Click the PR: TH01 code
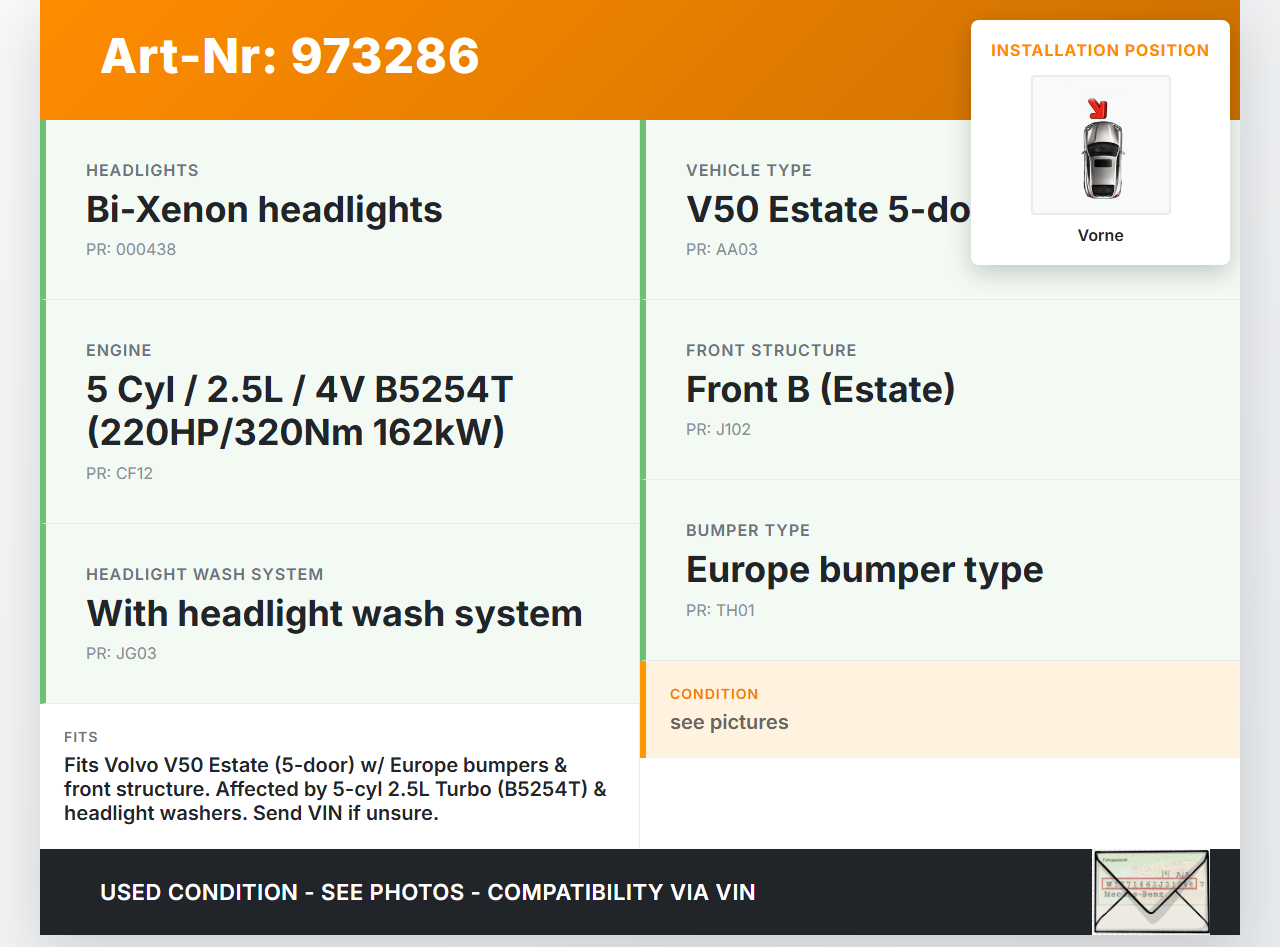1280x947 pixels. [x=720, y=610]
